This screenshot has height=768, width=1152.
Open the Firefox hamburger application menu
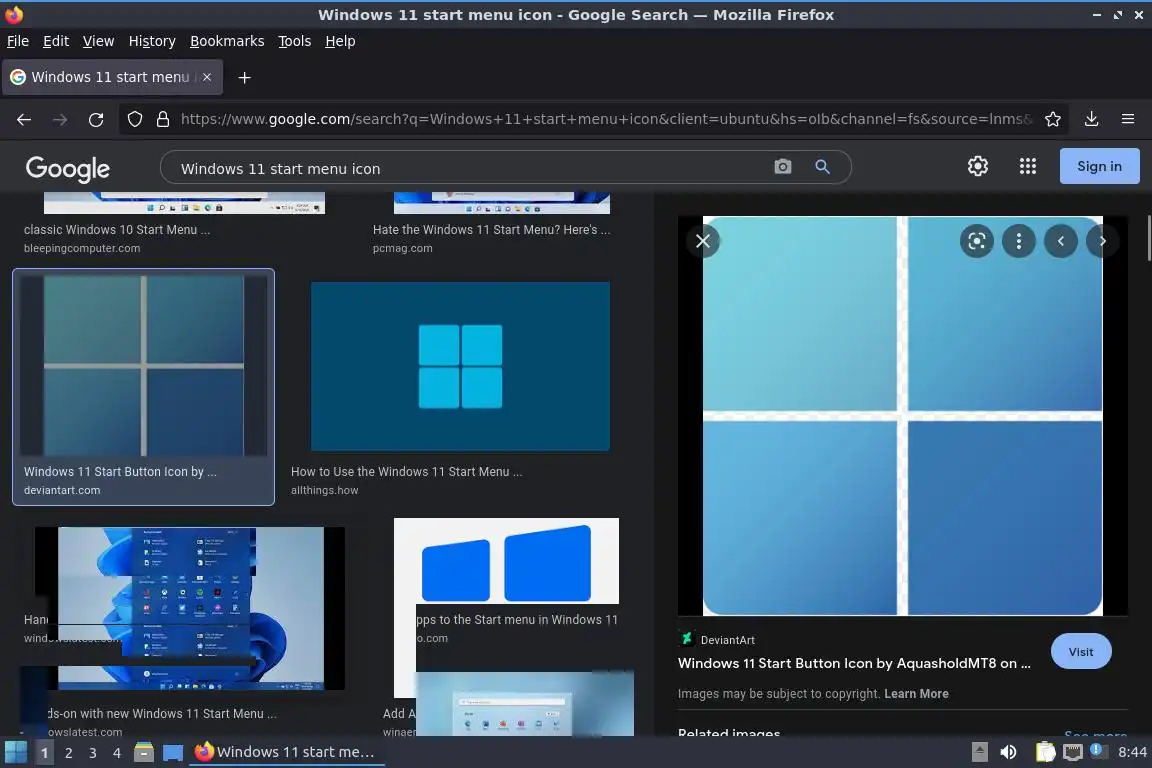tap(1128, 119)
